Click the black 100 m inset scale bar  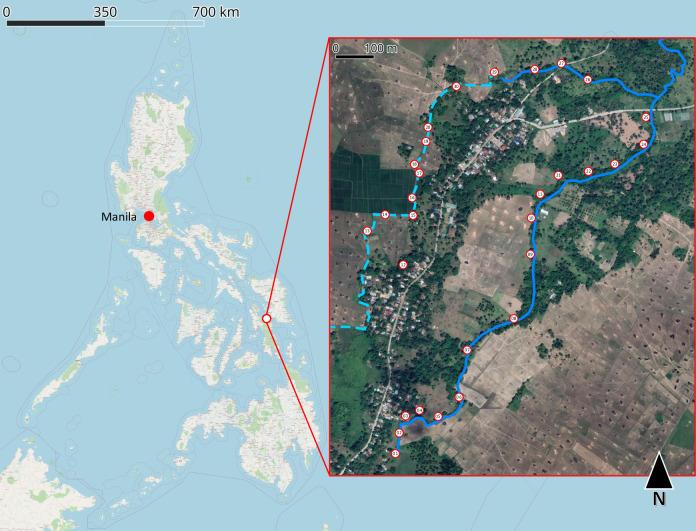point(354,56)
